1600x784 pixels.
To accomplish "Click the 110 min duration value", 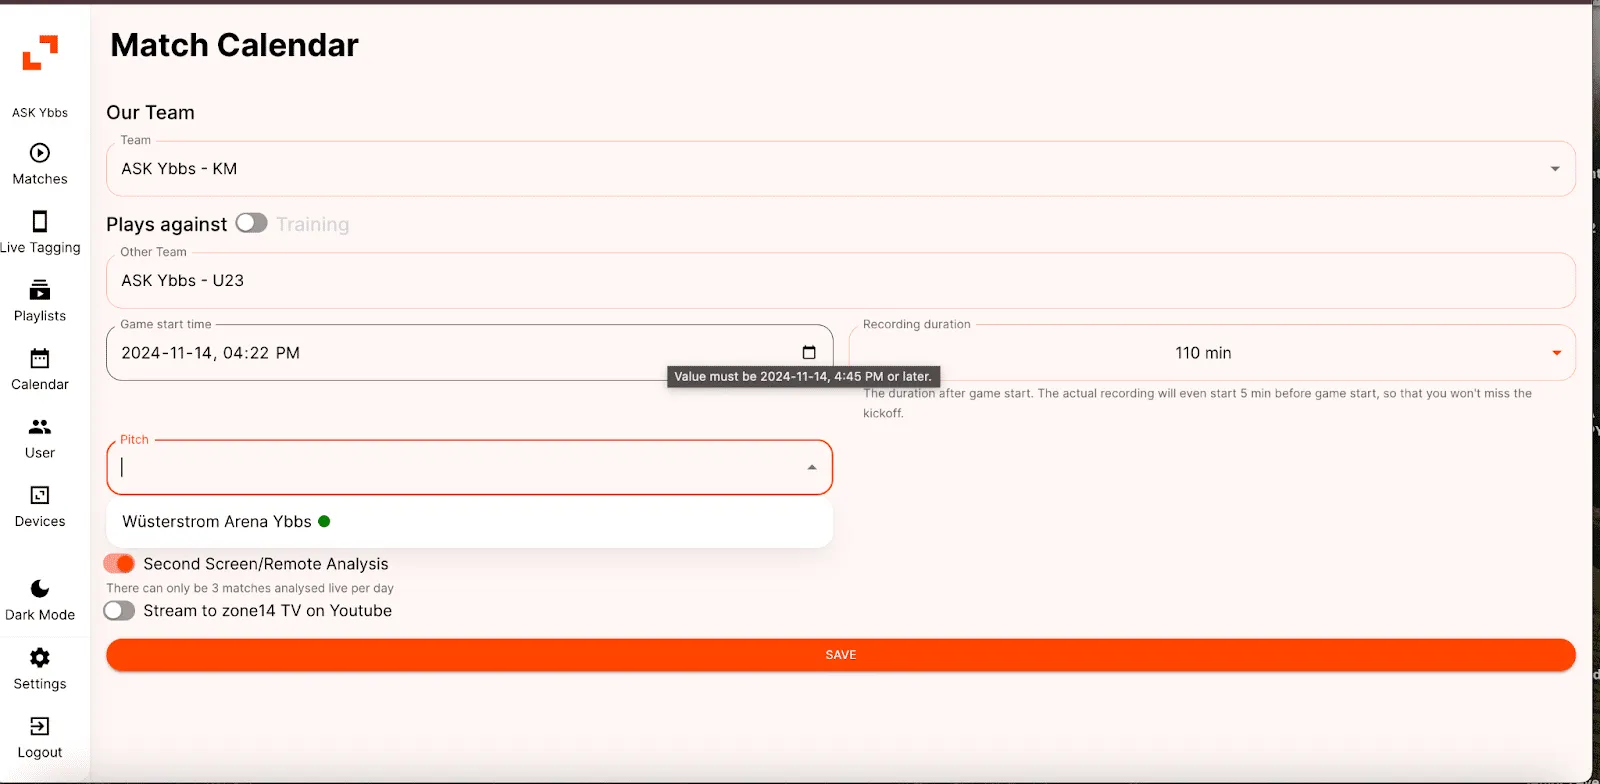I will point(1203,353).
